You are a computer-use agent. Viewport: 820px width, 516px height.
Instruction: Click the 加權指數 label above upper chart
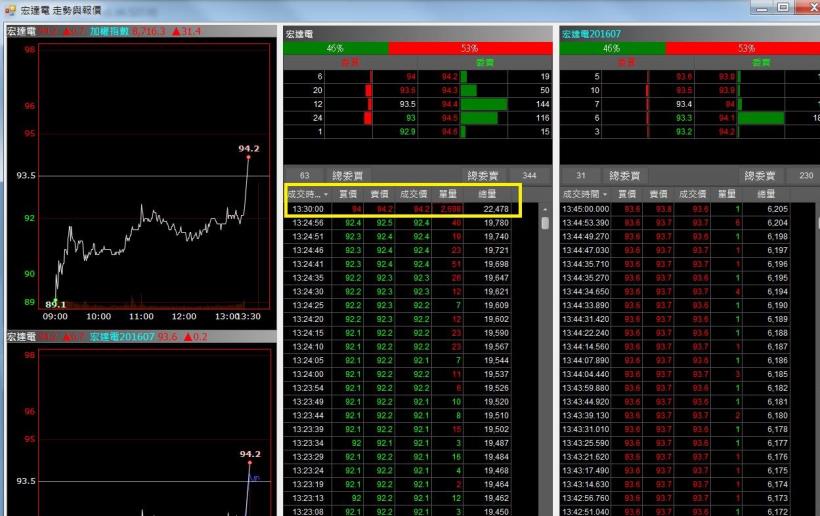109,32
